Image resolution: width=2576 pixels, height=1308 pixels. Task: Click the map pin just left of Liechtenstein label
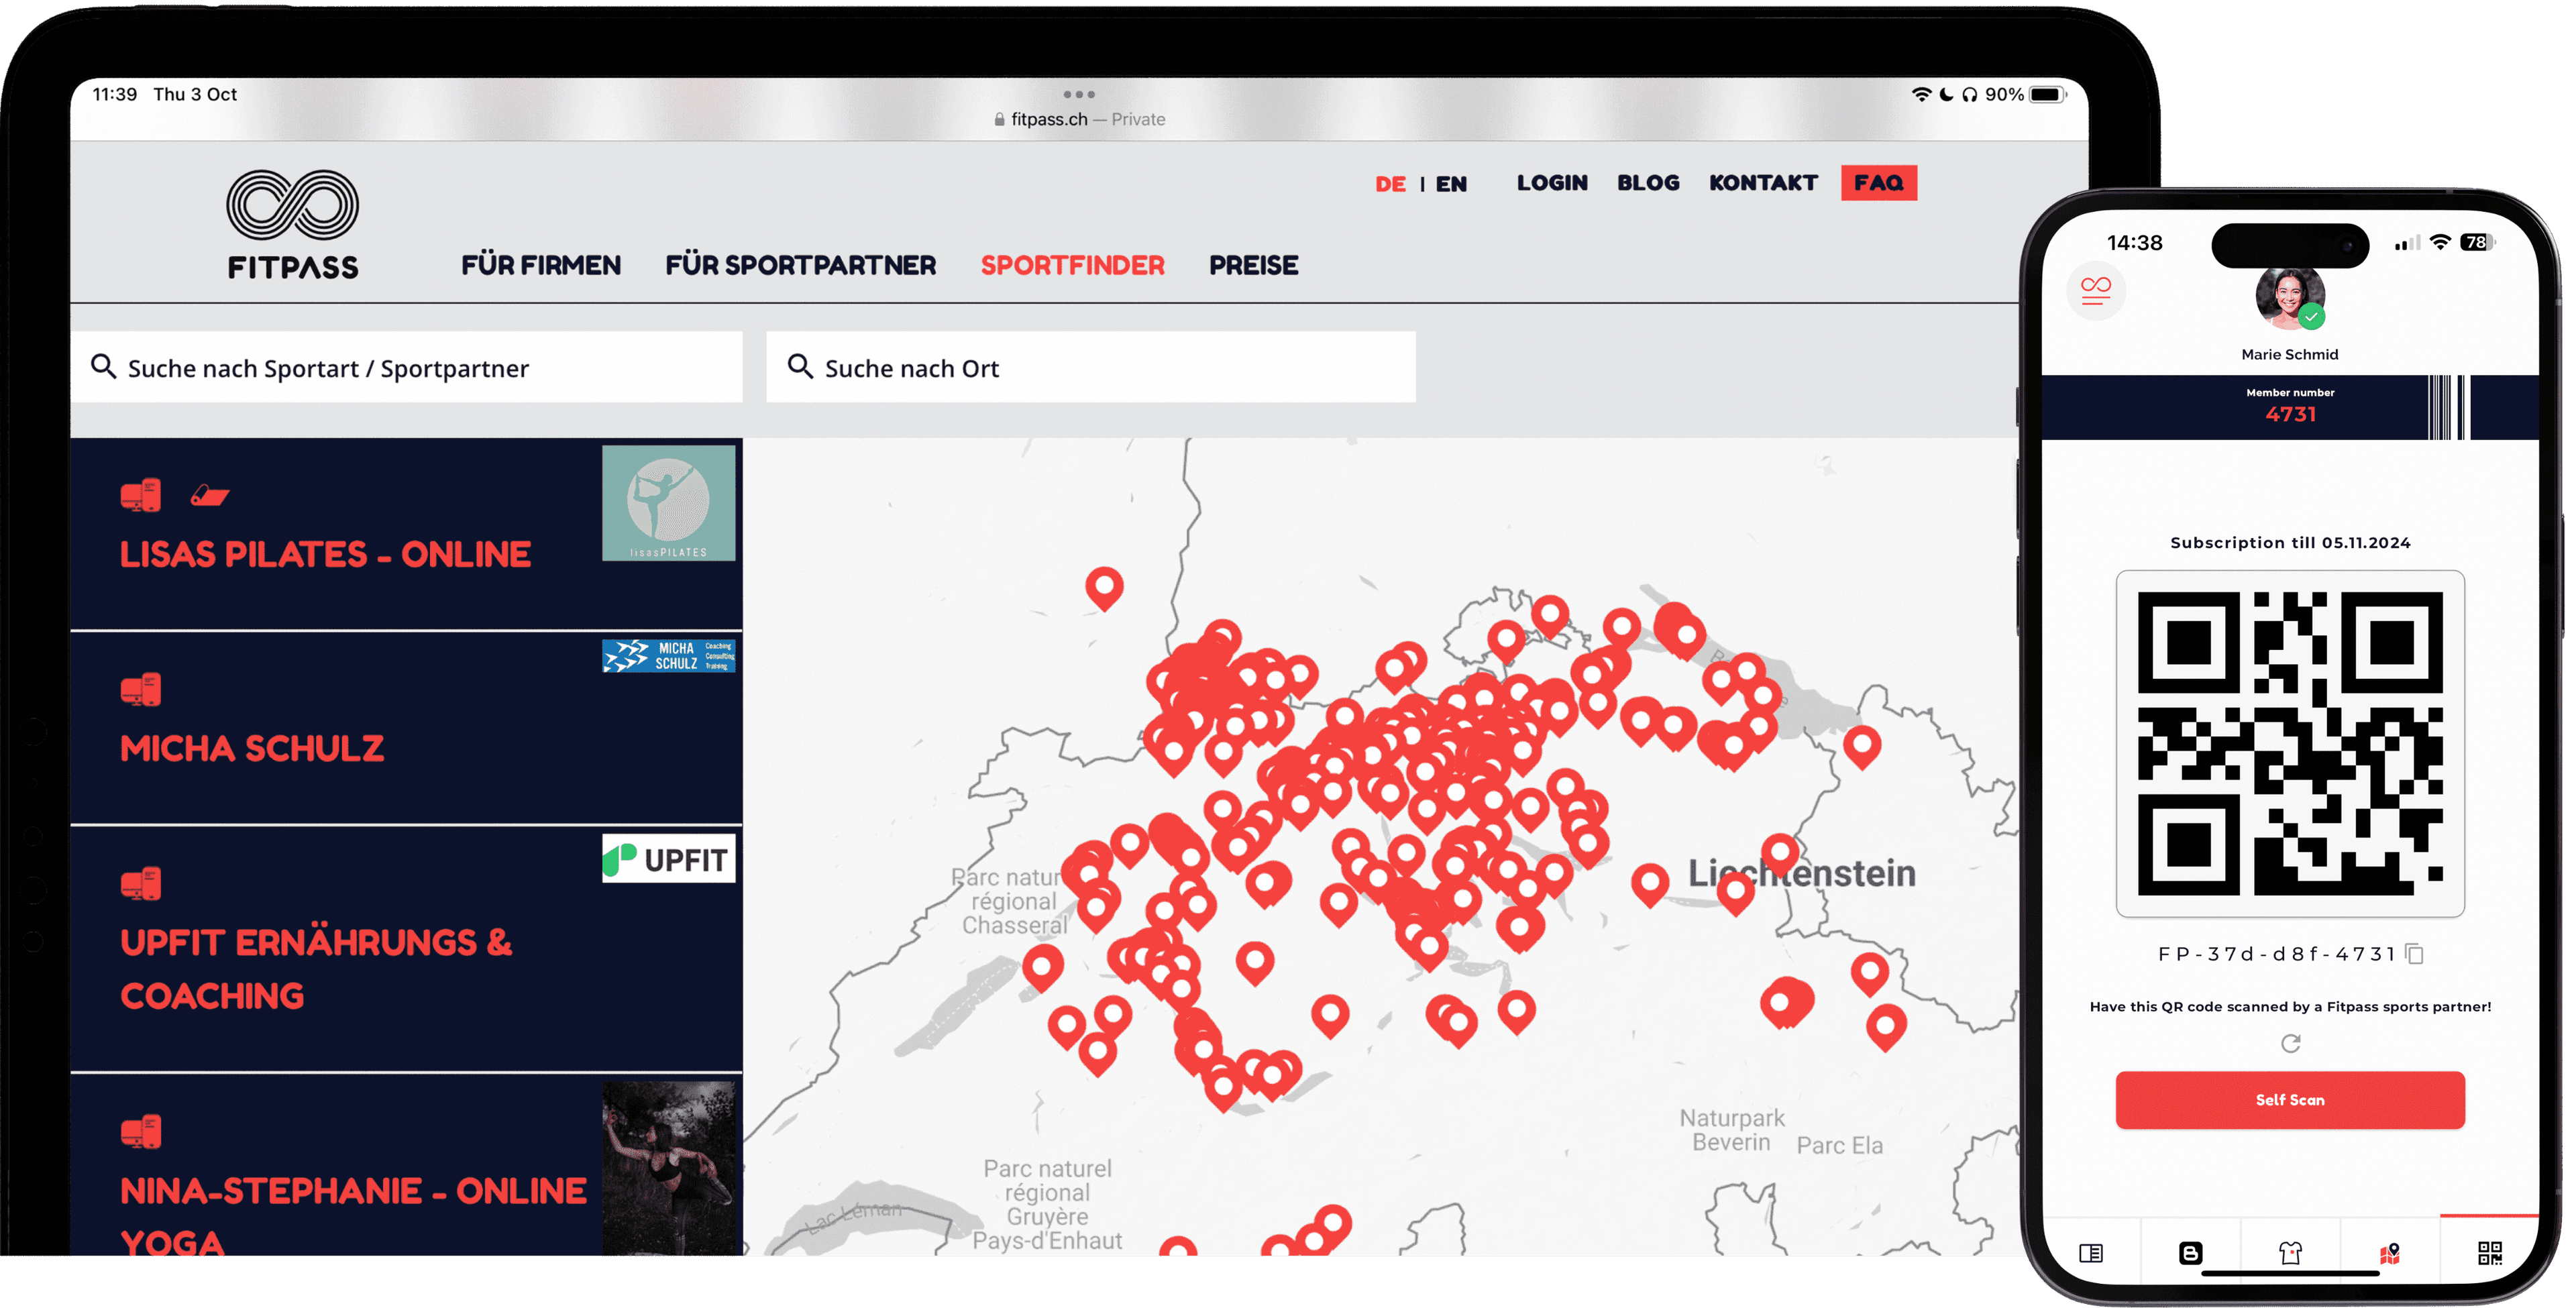1650,884
